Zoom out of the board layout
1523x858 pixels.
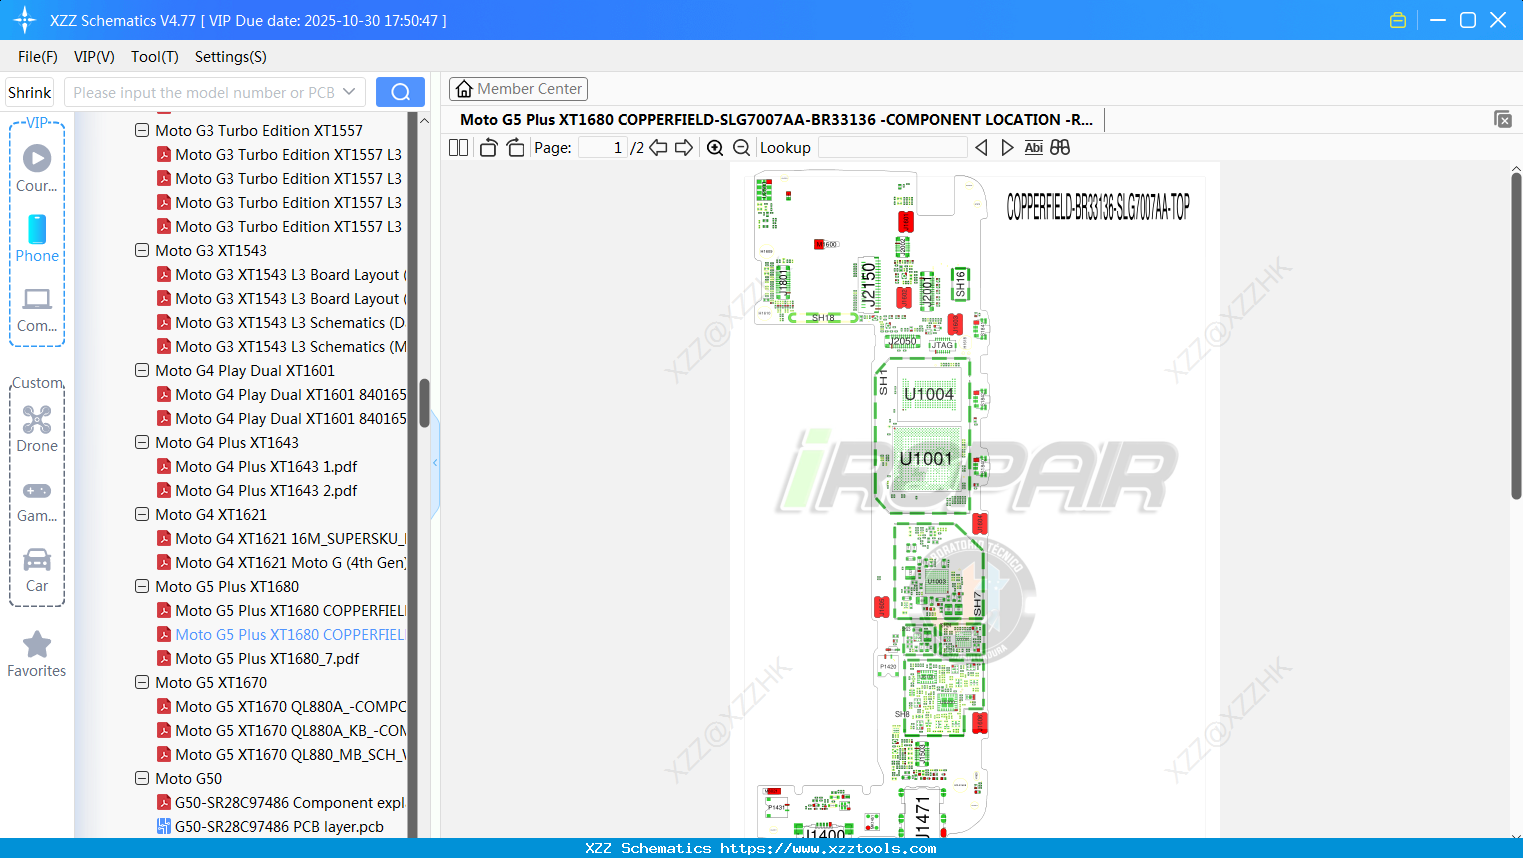coord(741,148)
